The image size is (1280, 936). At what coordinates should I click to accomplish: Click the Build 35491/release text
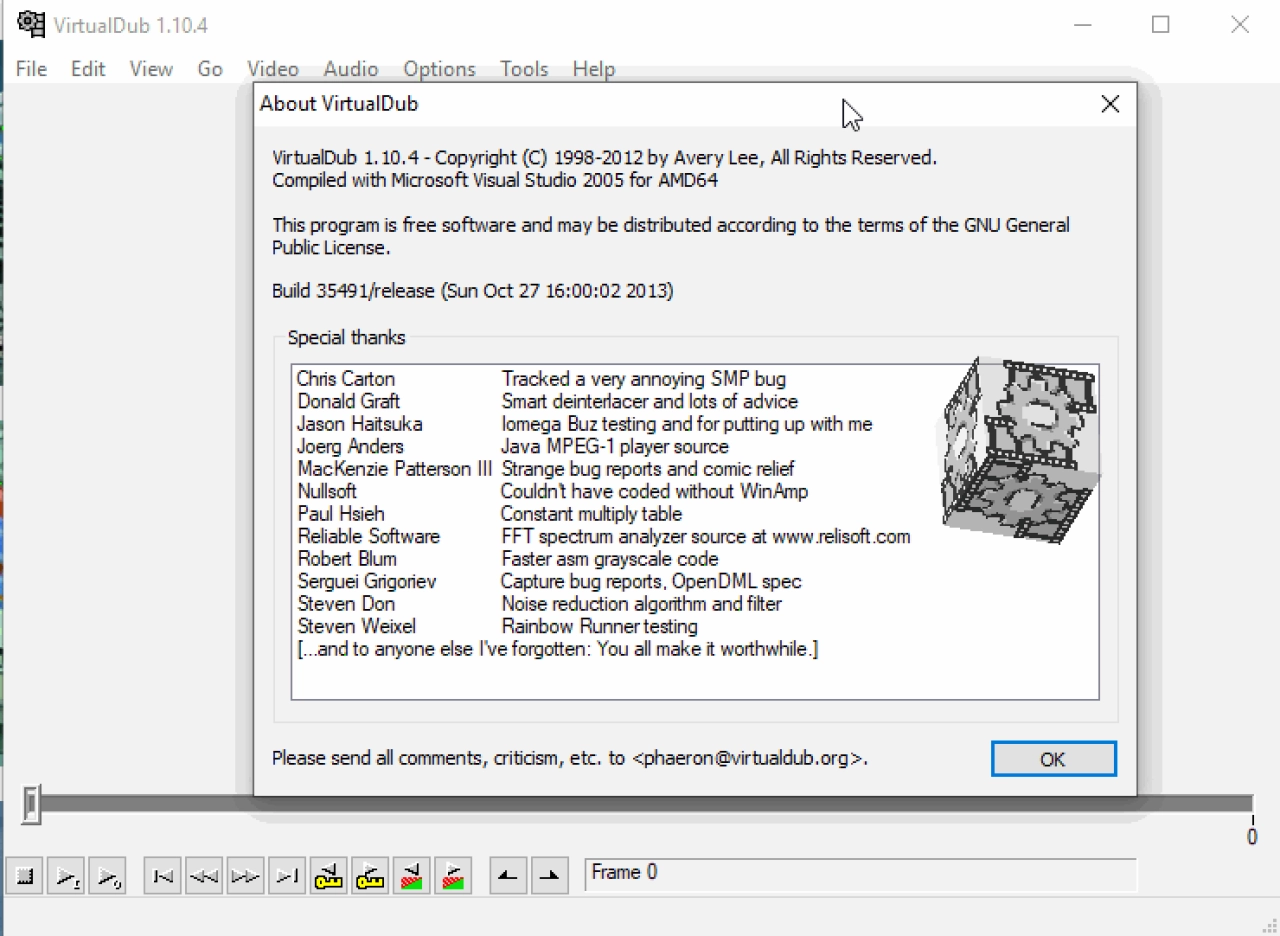[472, 291]
